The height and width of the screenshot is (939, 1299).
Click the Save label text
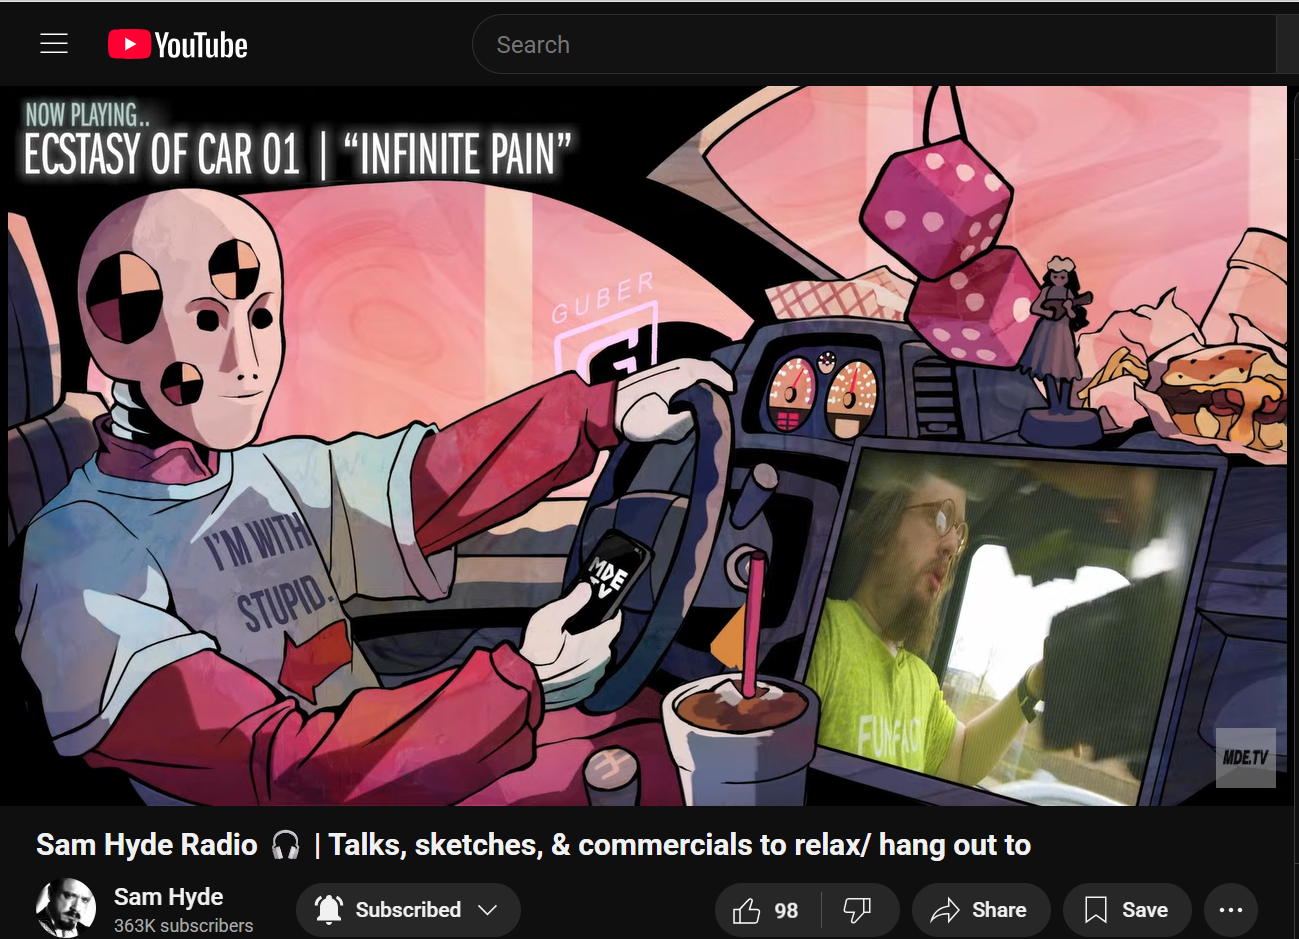[x=1145, y=910]
